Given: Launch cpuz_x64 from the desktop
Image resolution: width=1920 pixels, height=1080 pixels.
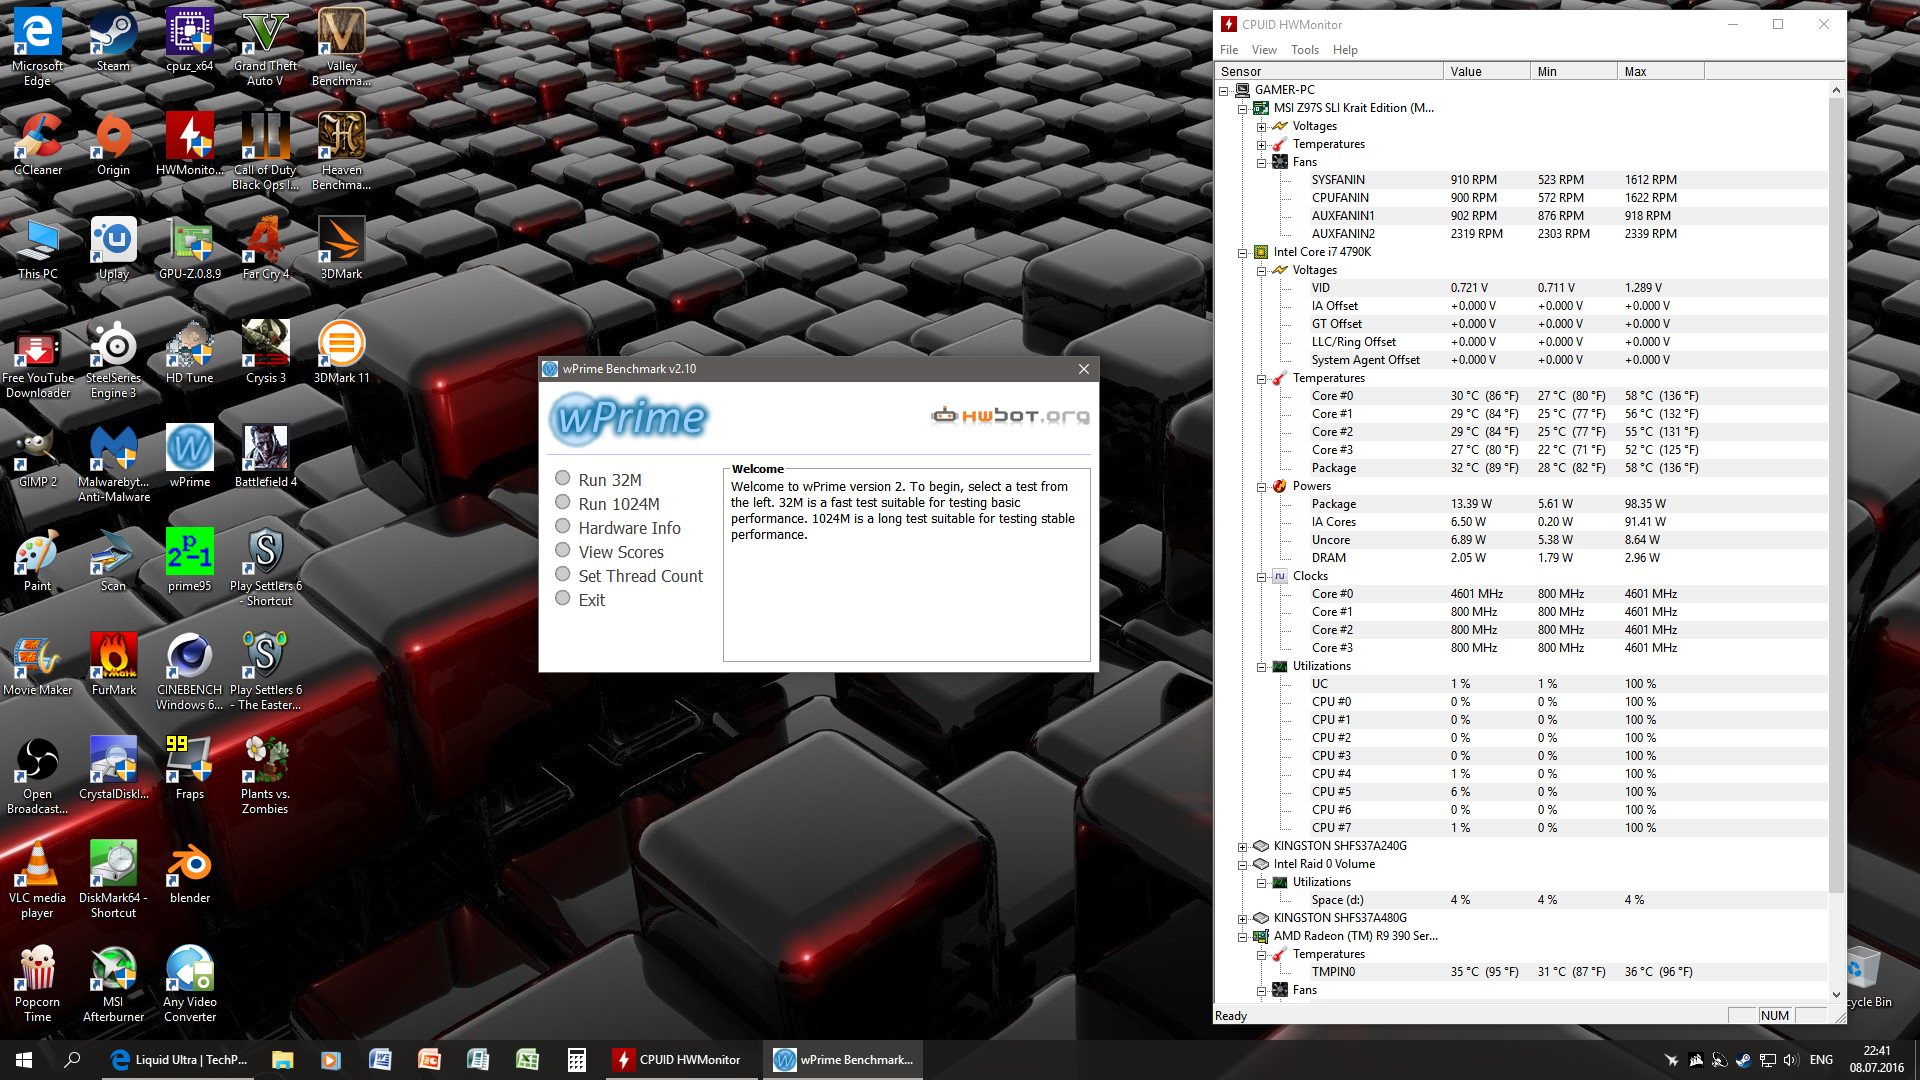Looking at the screenshot, I should [x=189, y=40].
